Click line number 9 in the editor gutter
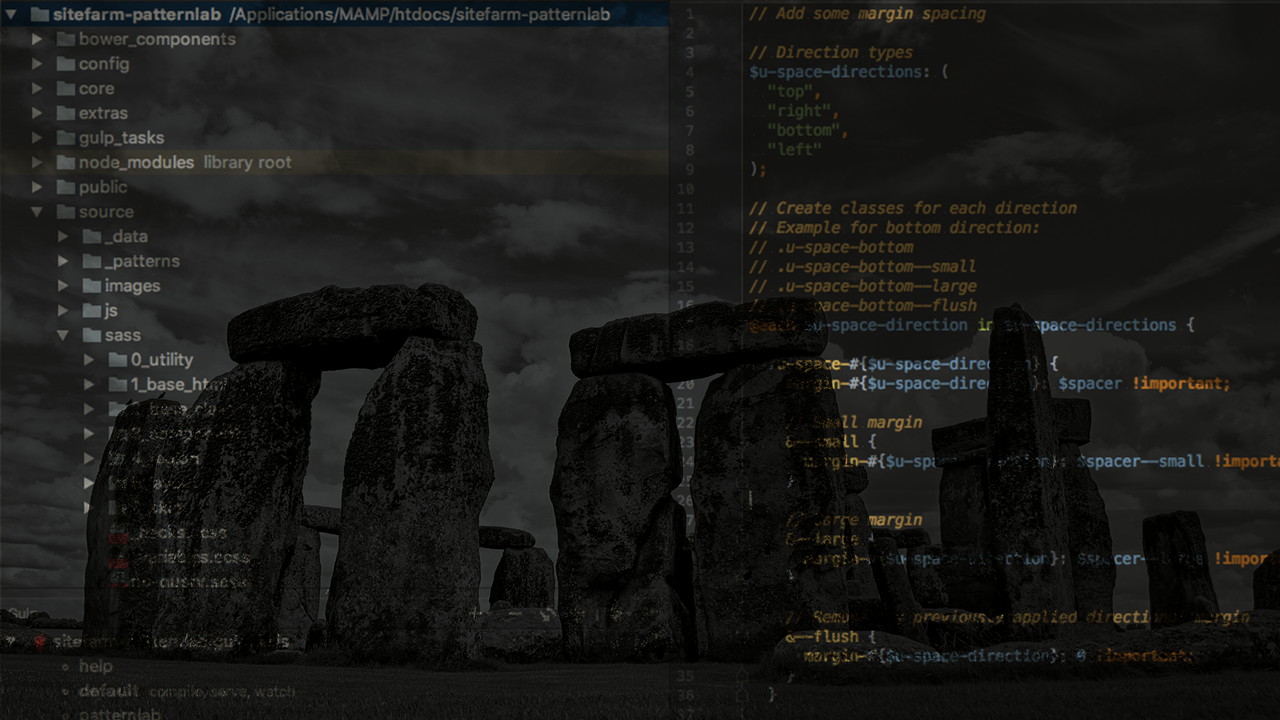Viewport: 1280px width, 720px height. click(689, 169)
